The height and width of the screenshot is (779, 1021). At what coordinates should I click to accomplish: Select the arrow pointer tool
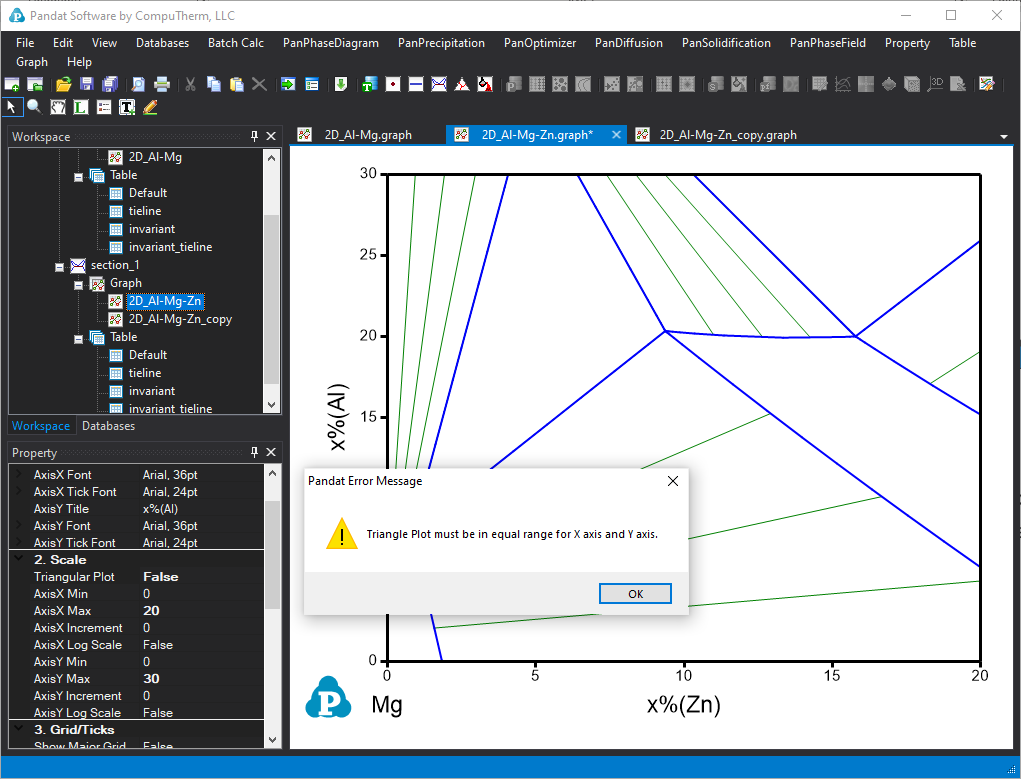pyautogui.click(x=12, y=107)
